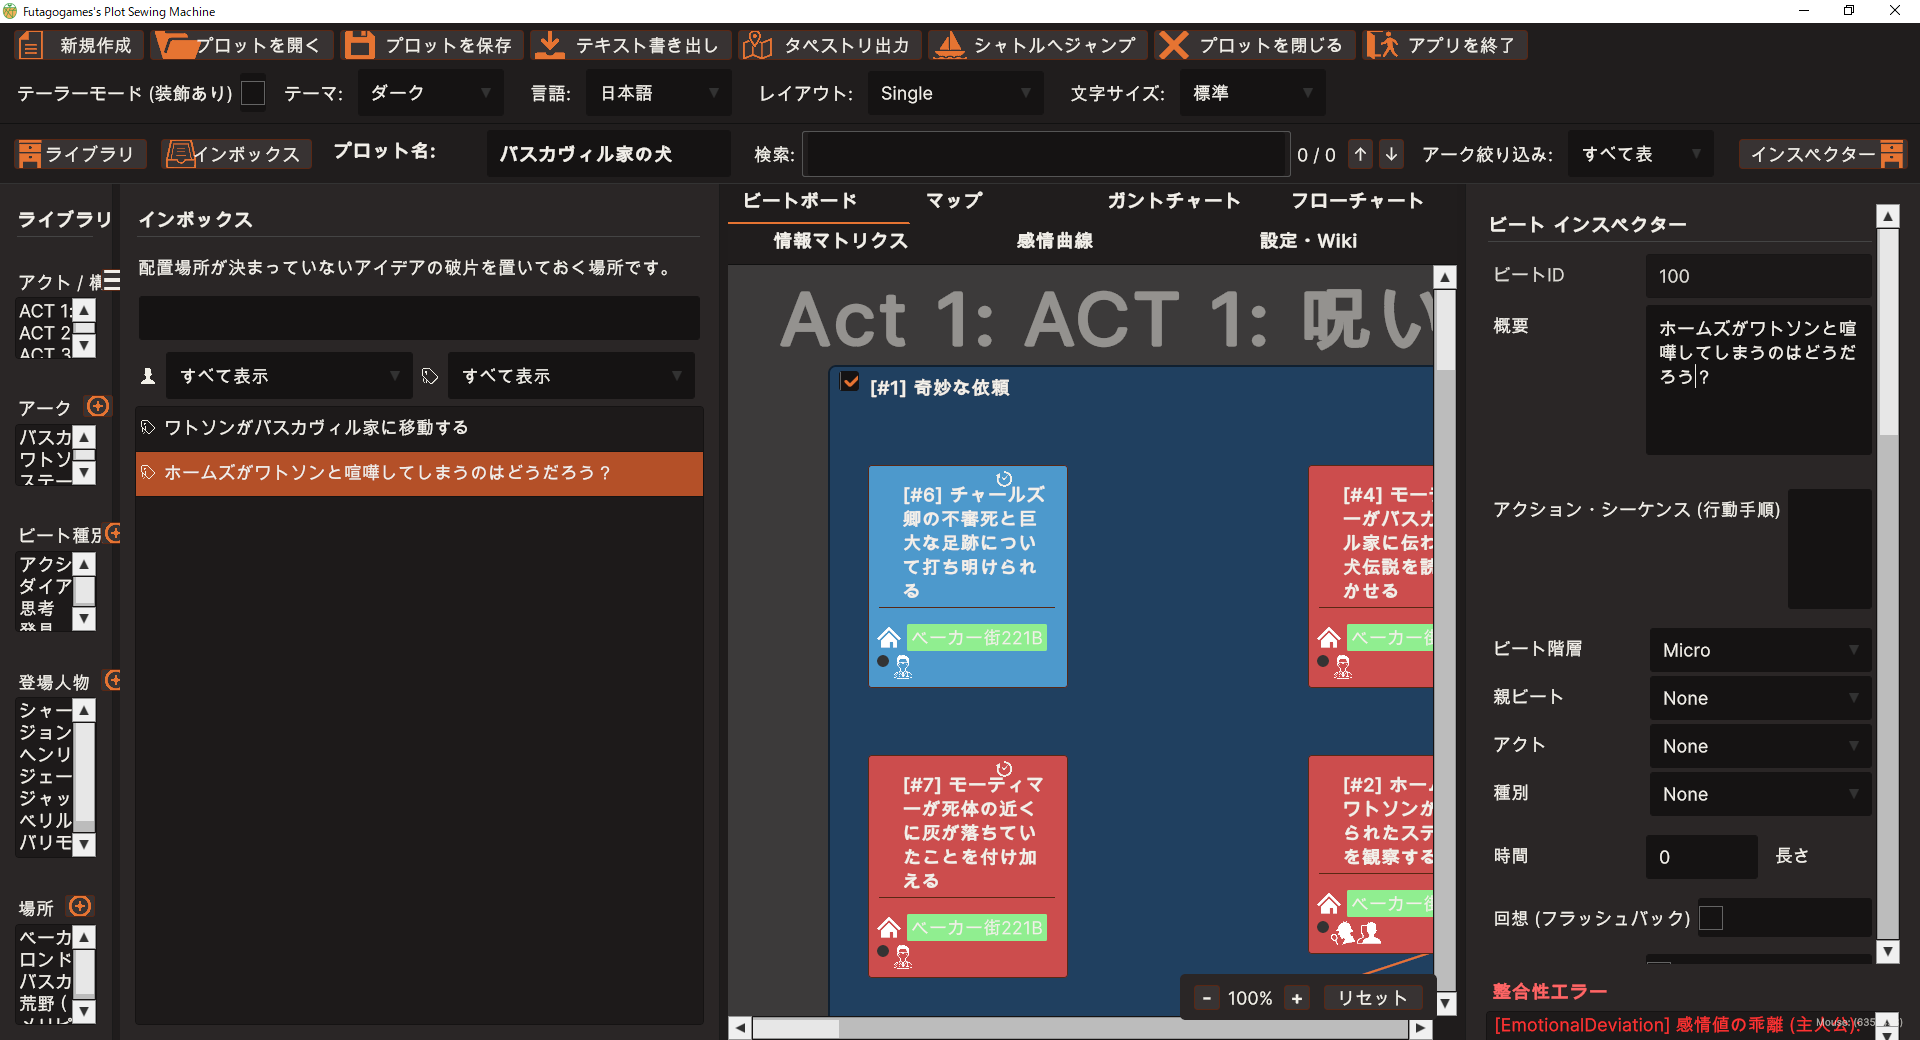Switch to the 情報マトリクス tab
The width and height of the screenshot is (1920, 1040).
coord(840,240)
